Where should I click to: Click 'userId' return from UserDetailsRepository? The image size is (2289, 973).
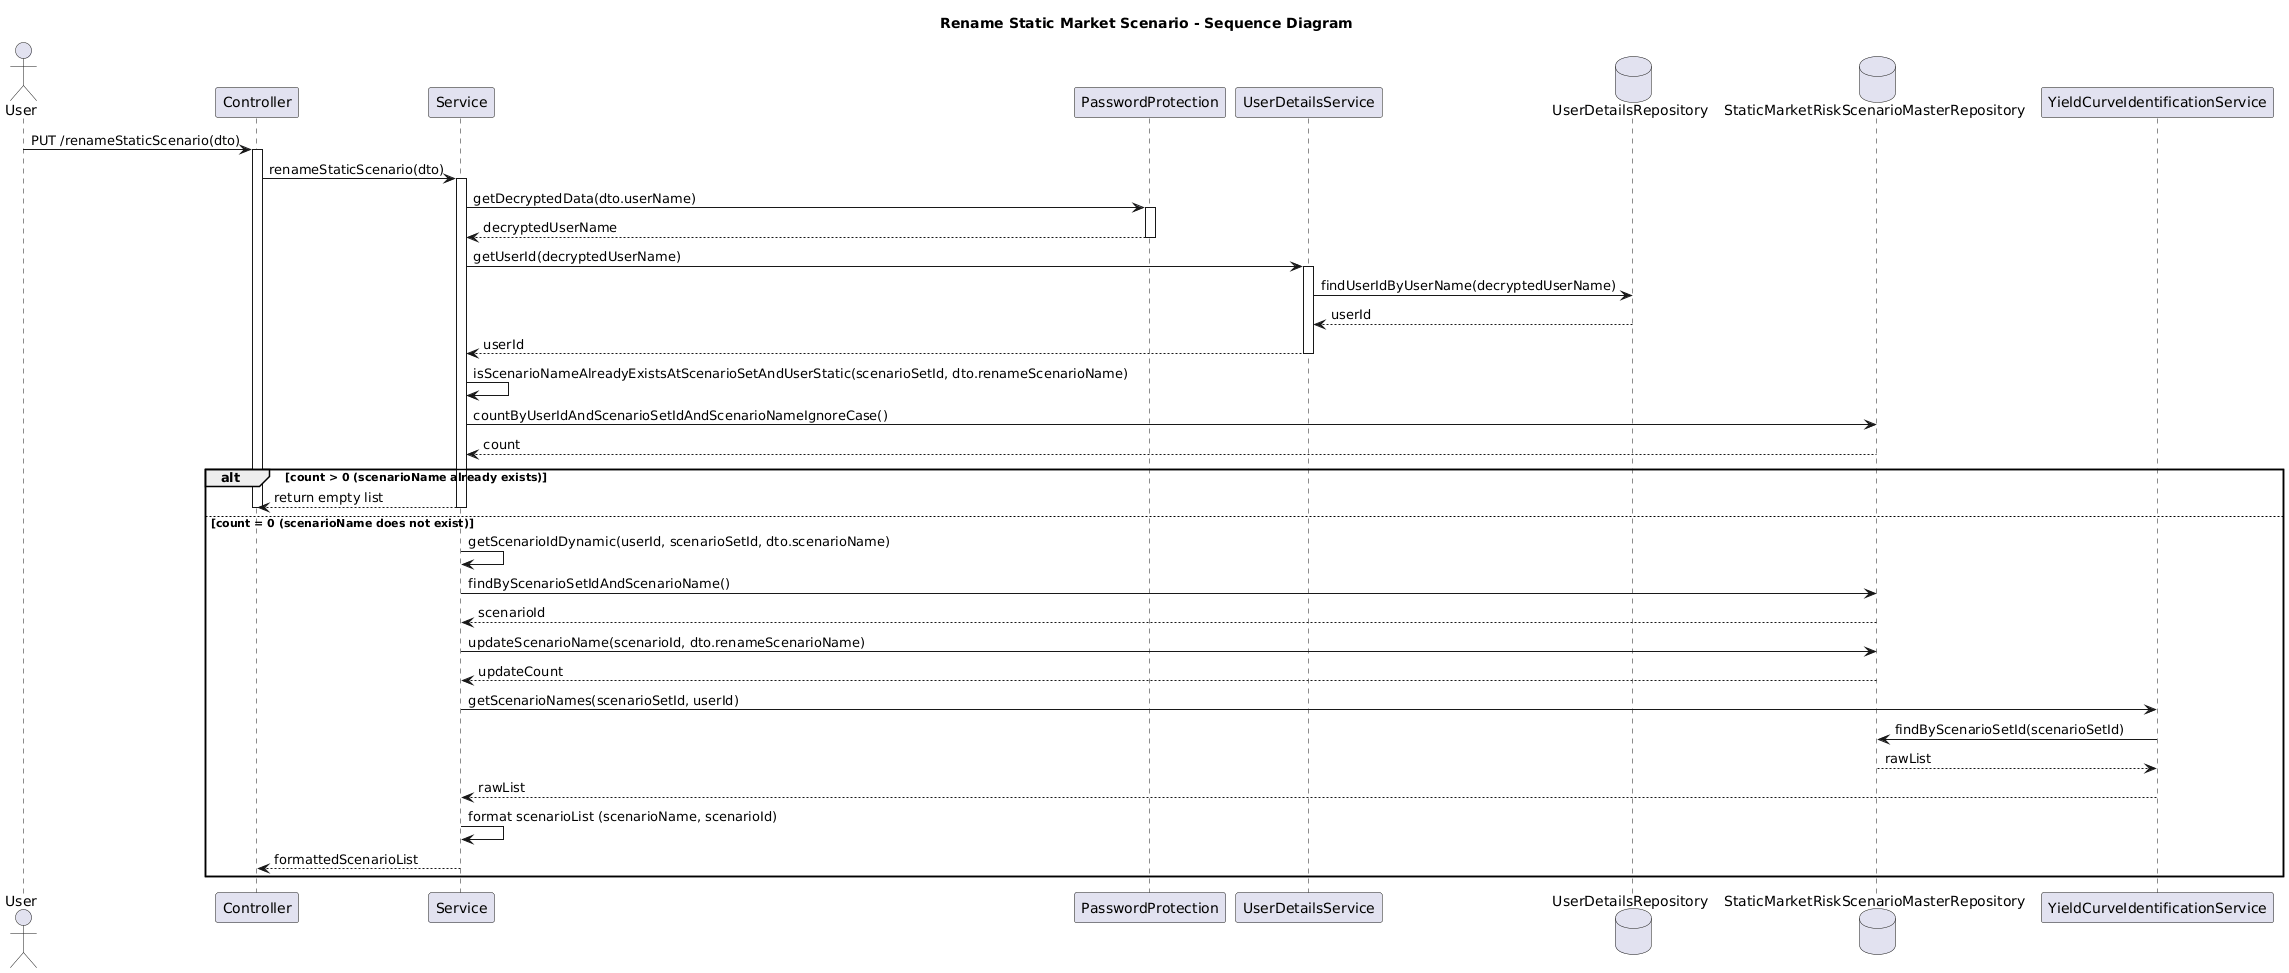pos(1351,315)
